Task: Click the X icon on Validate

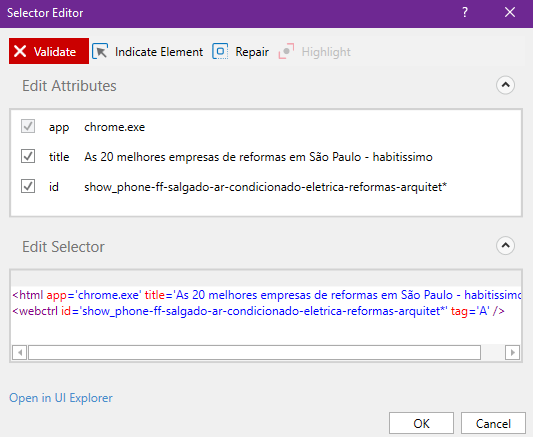Action: [x=20, y=51]
